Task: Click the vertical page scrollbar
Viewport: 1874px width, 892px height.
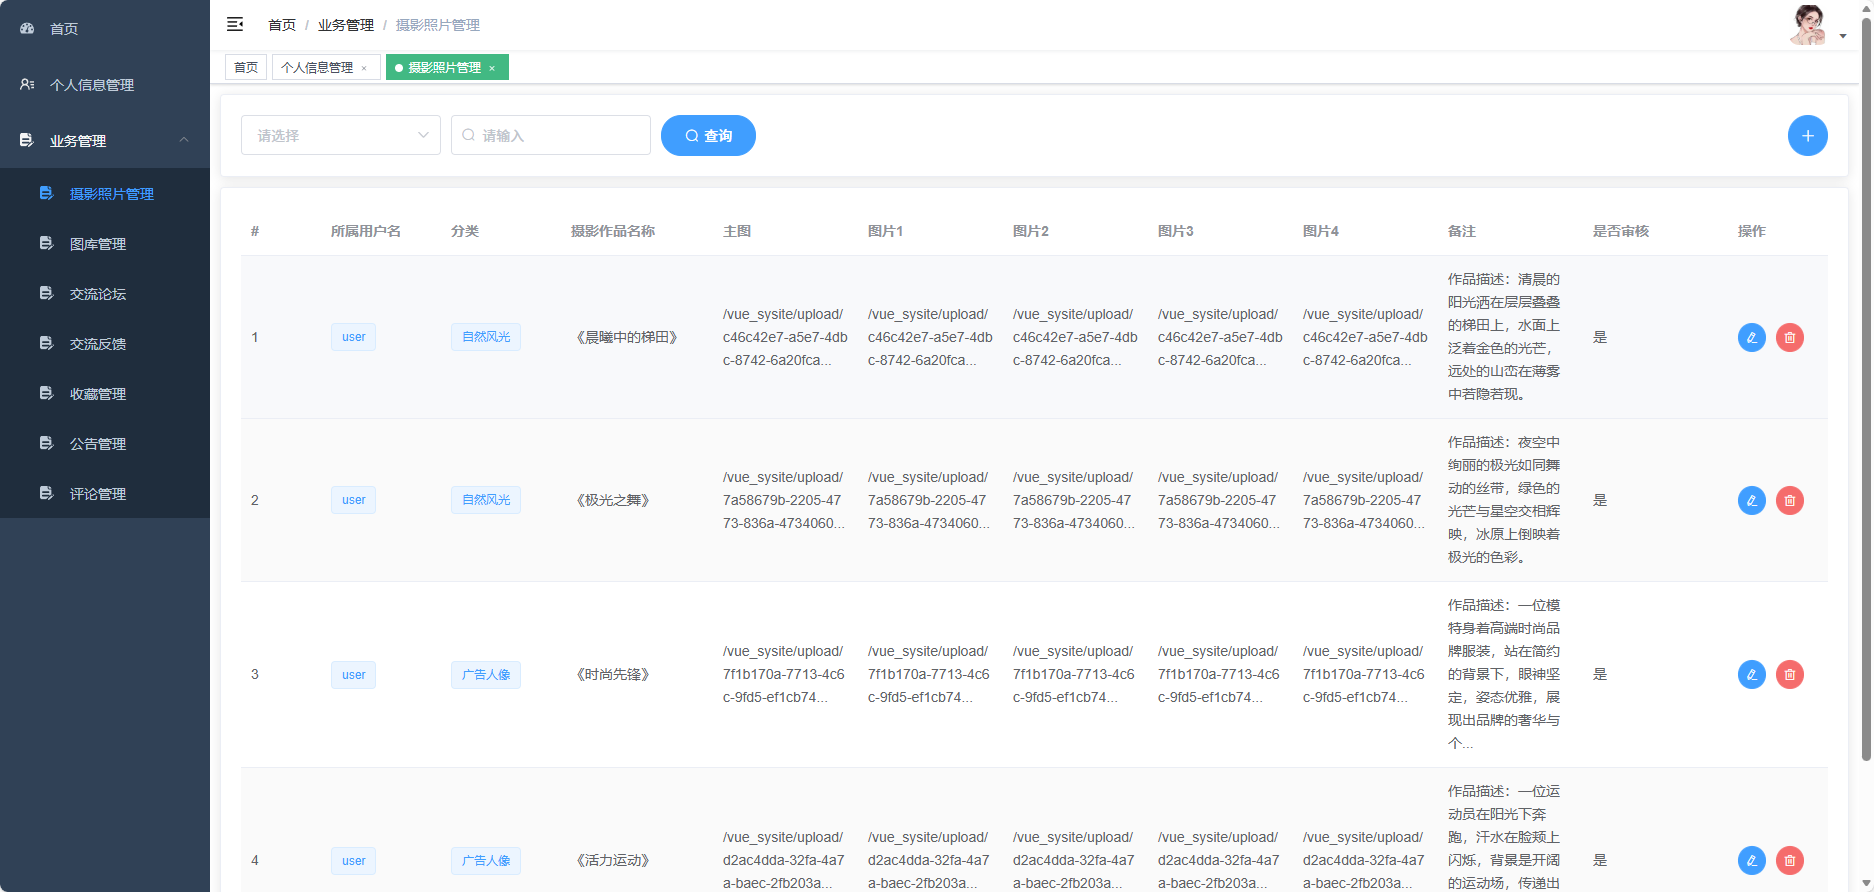Action: tap(1866, 400)
